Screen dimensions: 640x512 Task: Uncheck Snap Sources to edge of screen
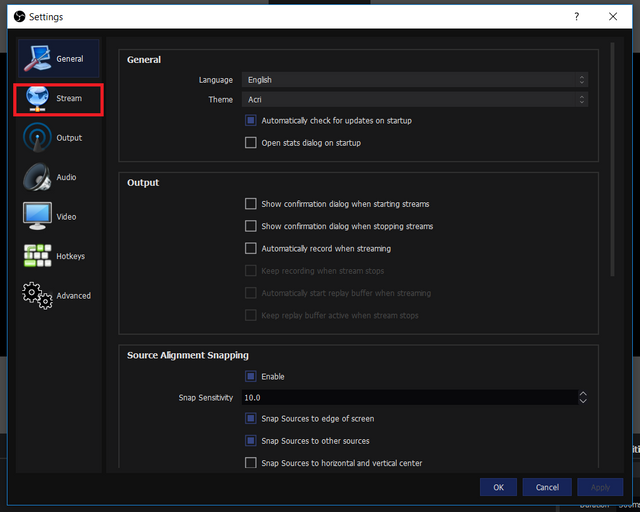[x=251, y=419]
